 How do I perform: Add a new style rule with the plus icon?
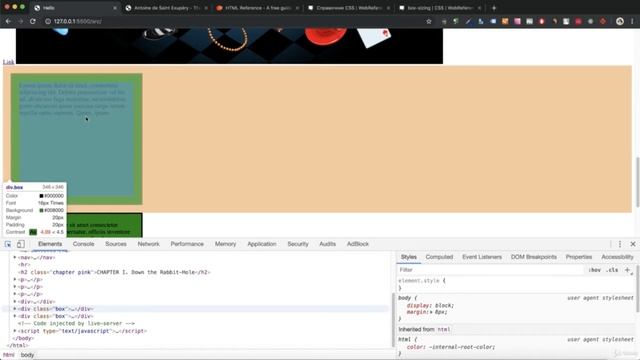(627, 270)
